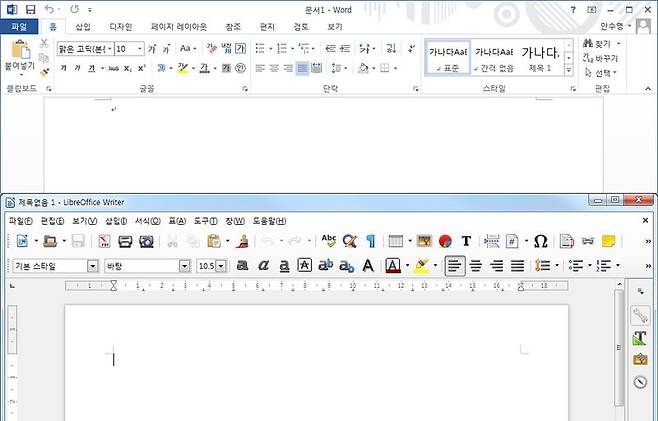
Task: Click the Cut scissors icon in Word ribbon
Action: point(44,43)
